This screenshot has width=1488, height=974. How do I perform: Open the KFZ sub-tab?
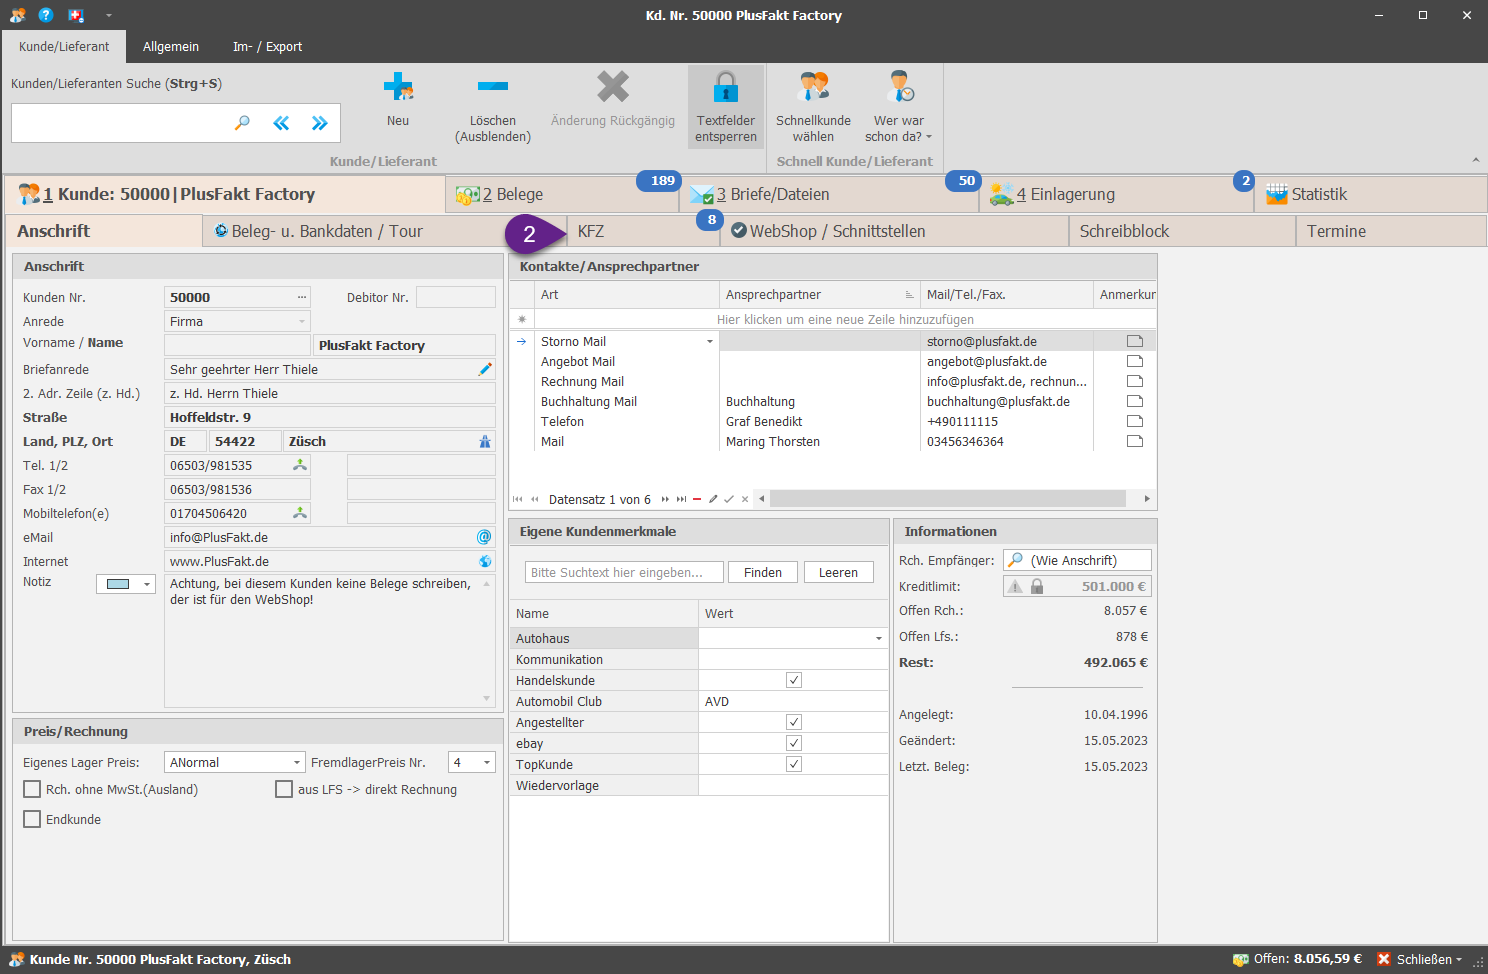[641, 231]
